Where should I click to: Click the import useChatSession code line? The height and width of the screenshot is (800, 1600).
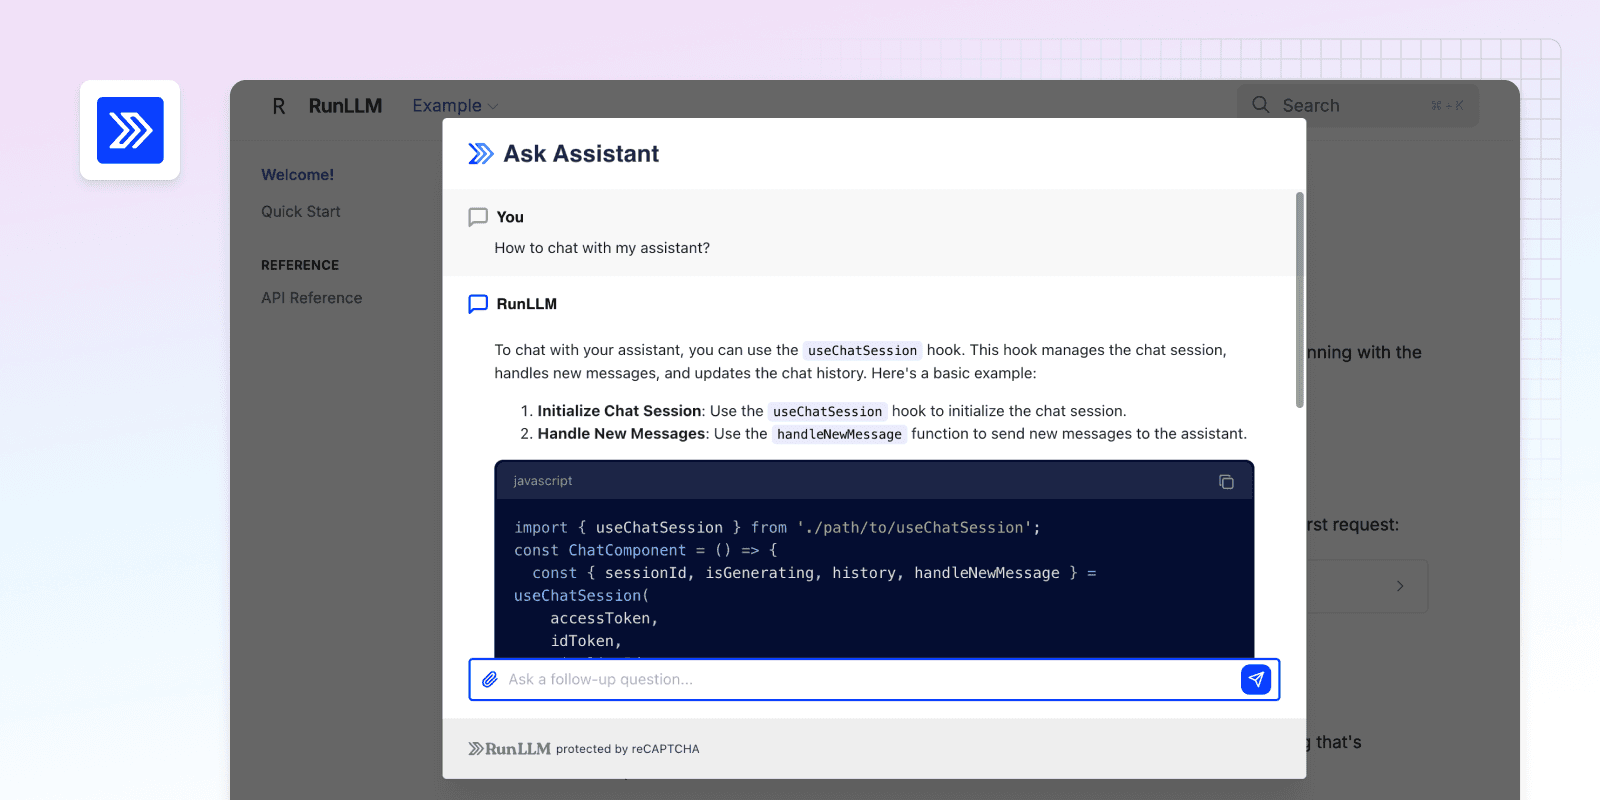point(777,528)
